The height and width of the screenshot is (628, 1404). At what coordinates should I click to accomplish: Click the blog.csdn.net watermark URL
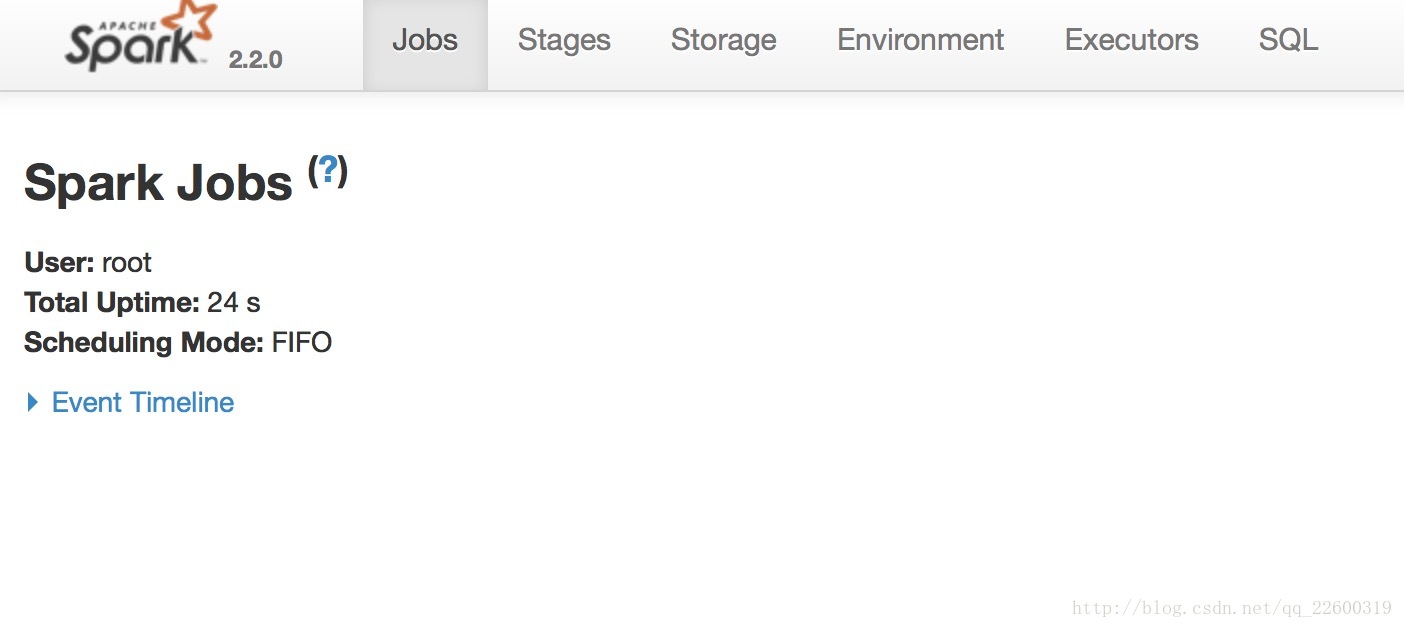pyautogui.click(x=1231, y=608)
